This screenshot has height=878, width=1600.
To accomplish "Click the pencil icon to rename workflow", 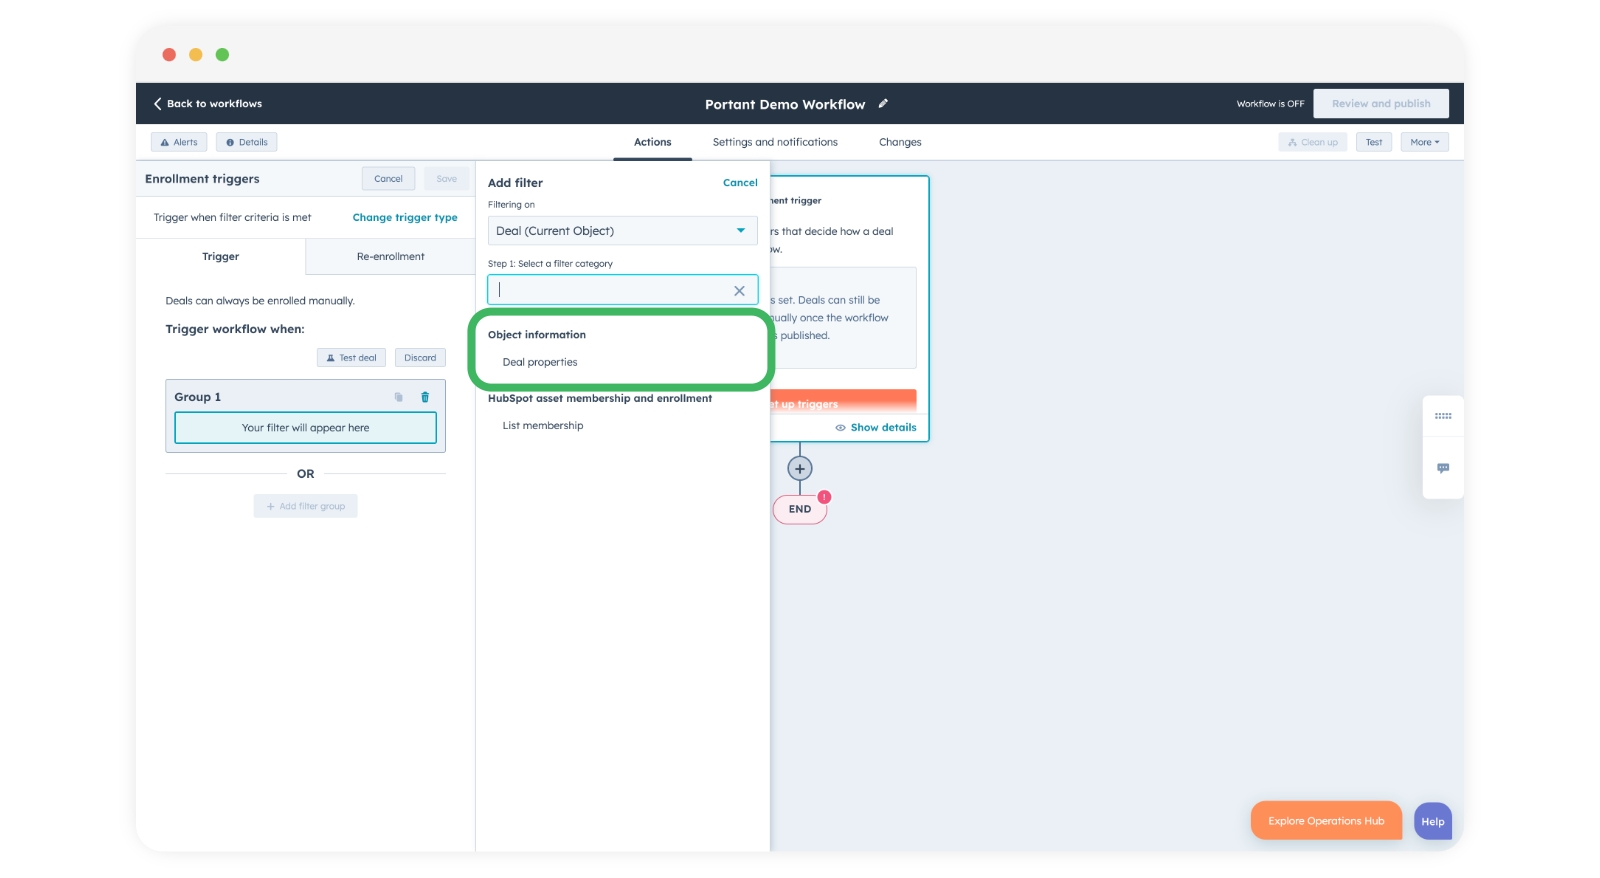I will click(883, 103).
